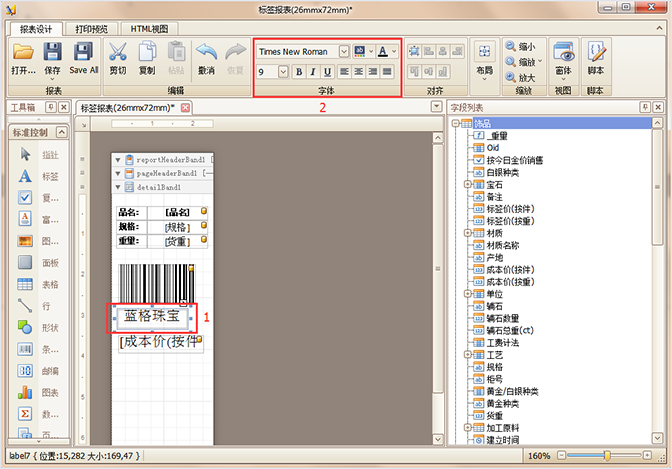Click the Save All (Save All) ribbon button
Screen dimensions: 672x469
pos(84,57)
